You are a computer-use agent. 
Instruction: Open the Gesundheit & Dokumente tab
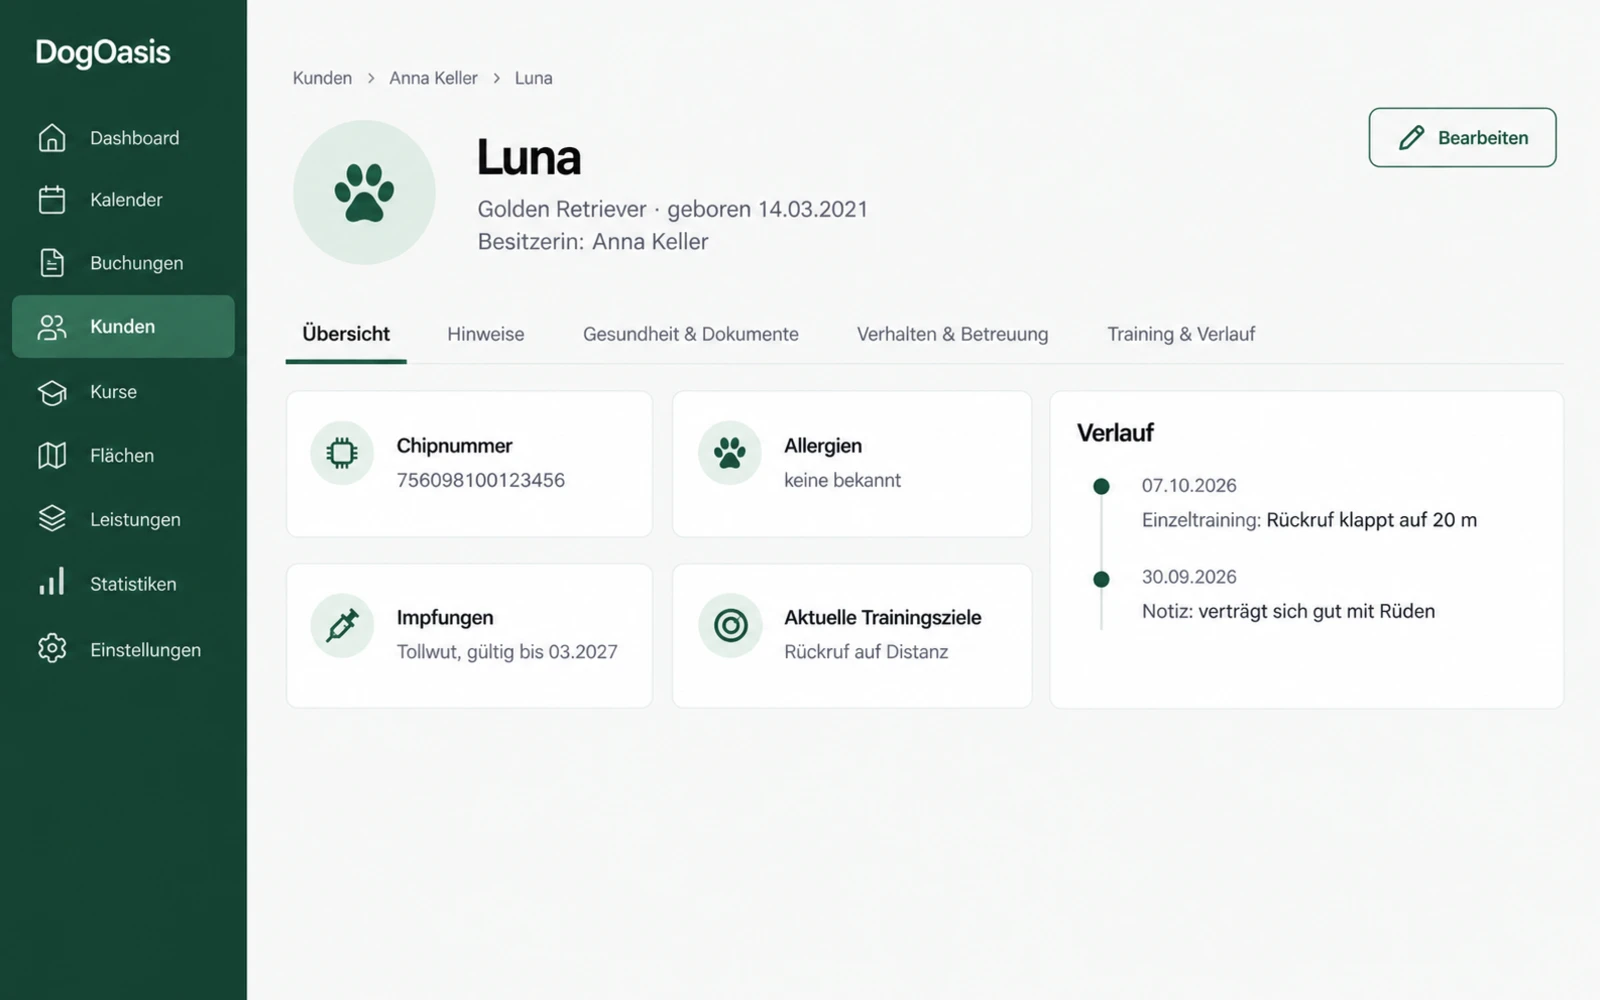(x=691, y=334)
